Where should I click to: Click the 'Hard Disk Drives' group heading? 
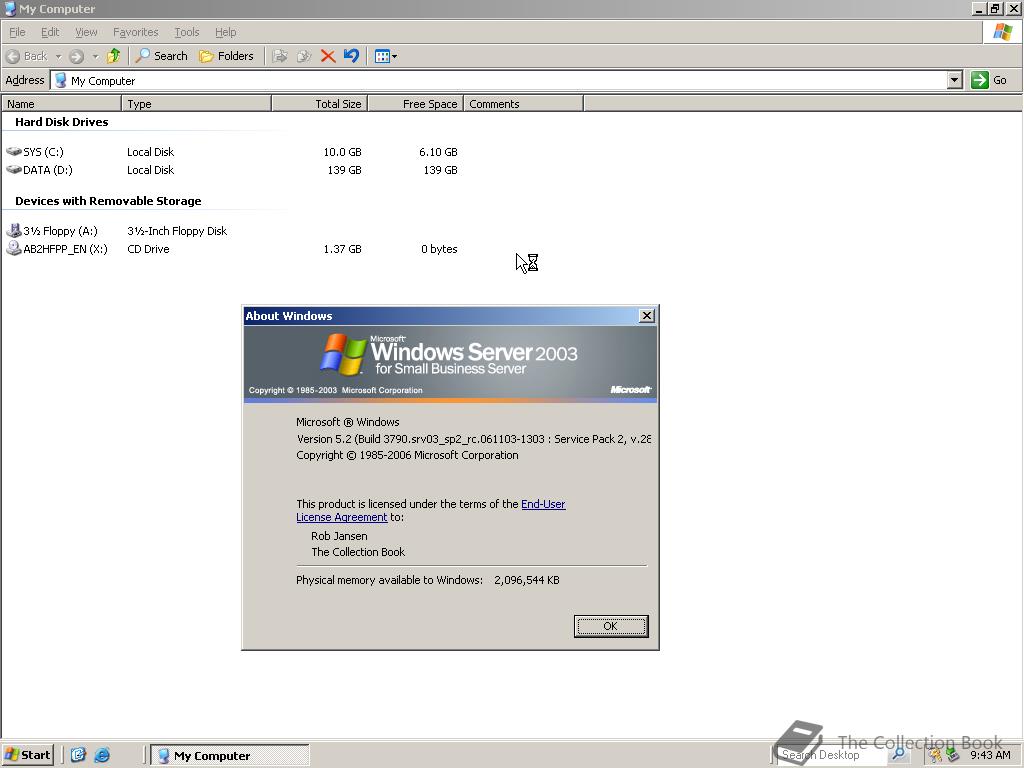61,122
